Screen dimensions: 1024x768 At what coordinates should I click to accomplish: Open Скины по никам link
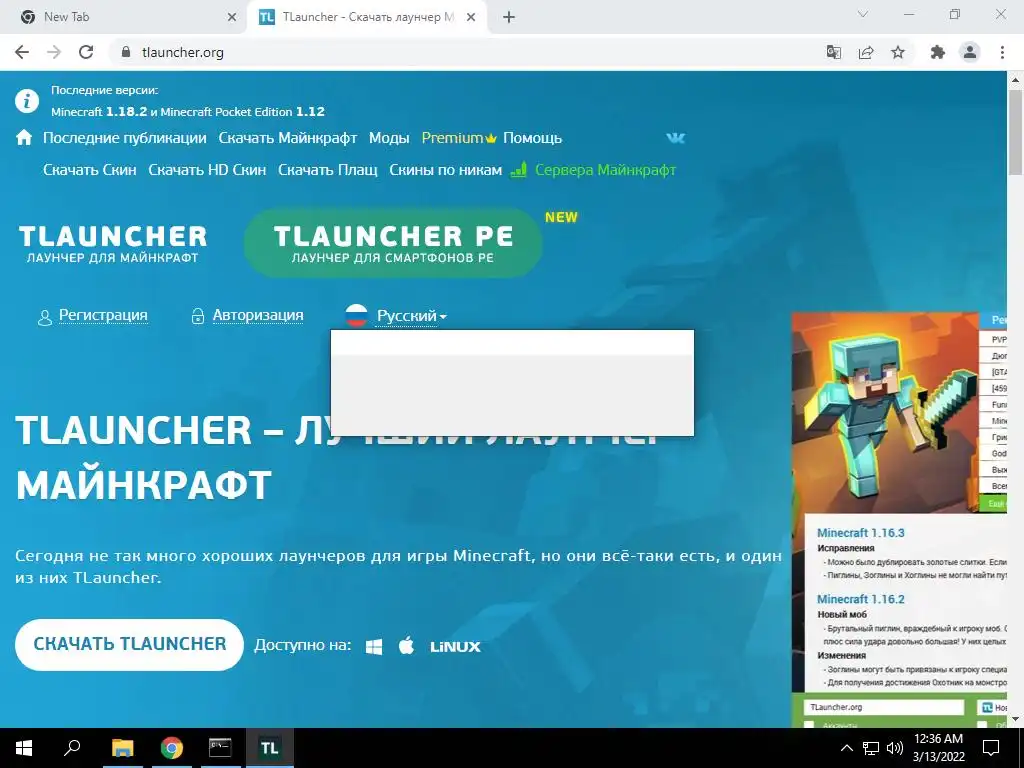click(x=445, y=170)
